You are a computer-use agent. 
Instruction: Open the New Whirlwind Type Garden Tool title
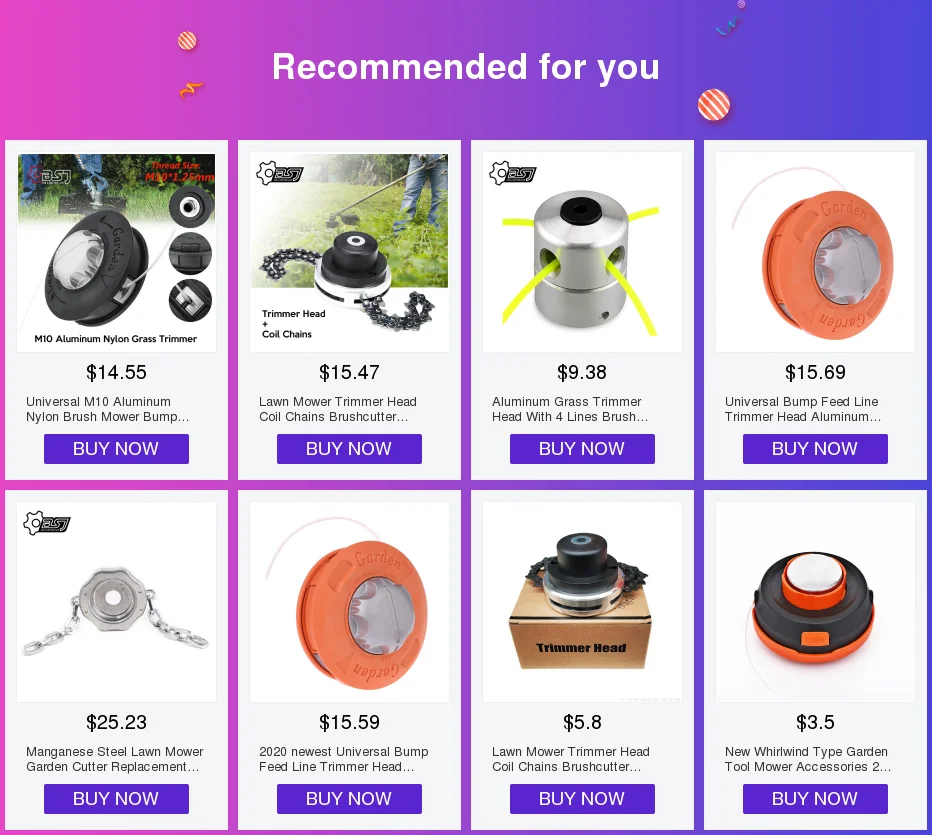tap(808, 759)
